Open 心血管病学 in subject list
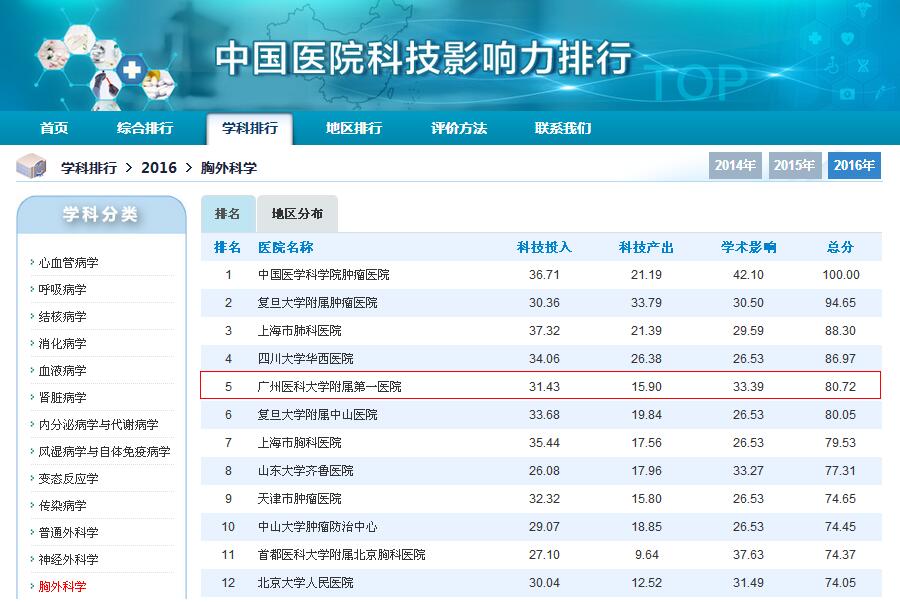Image resolution: width=900 pixels, height=602 pixels. [x=68, y=263]
